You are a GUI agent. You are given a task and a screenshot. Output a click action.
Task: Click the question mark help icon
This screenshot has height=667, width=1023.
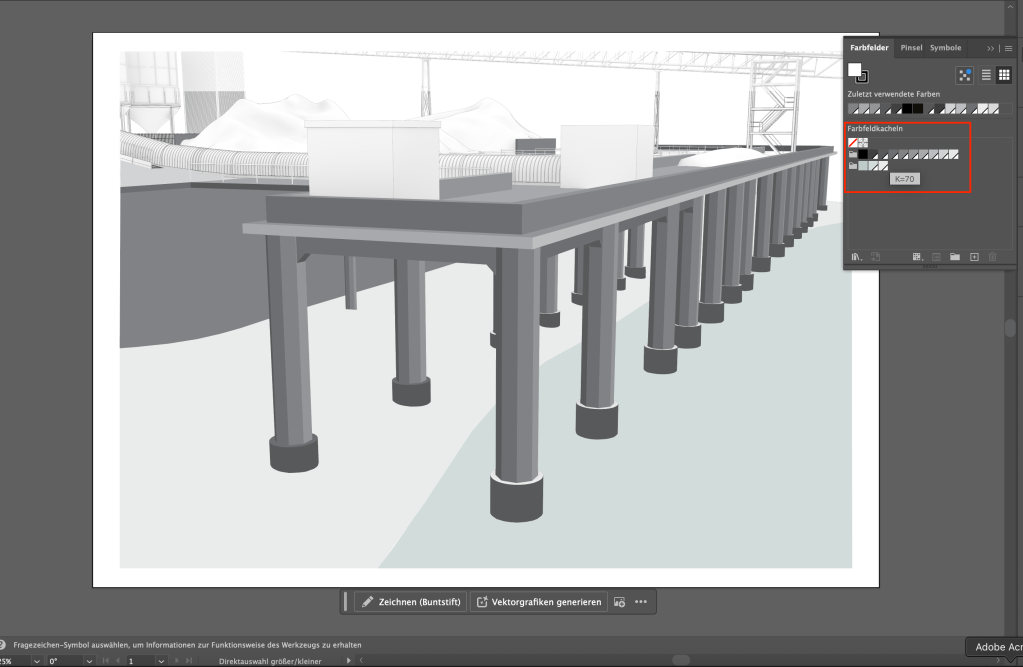4,645
